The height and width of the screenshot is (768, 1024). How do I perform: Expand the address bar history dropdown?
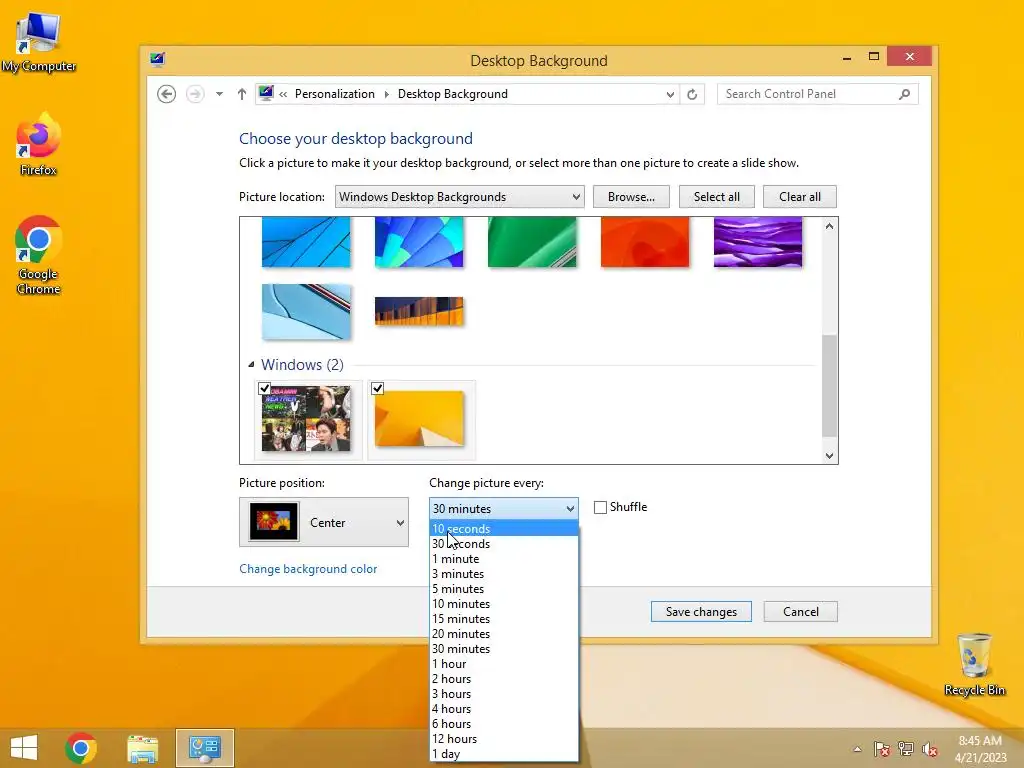click(x=670, y=94)
